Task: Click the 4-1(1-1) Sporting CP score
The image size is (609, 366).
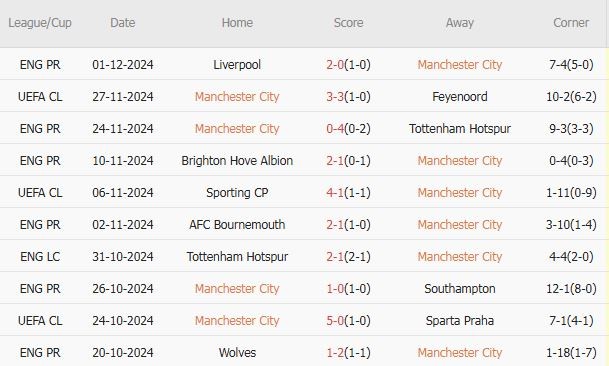Action: [348, 192]
